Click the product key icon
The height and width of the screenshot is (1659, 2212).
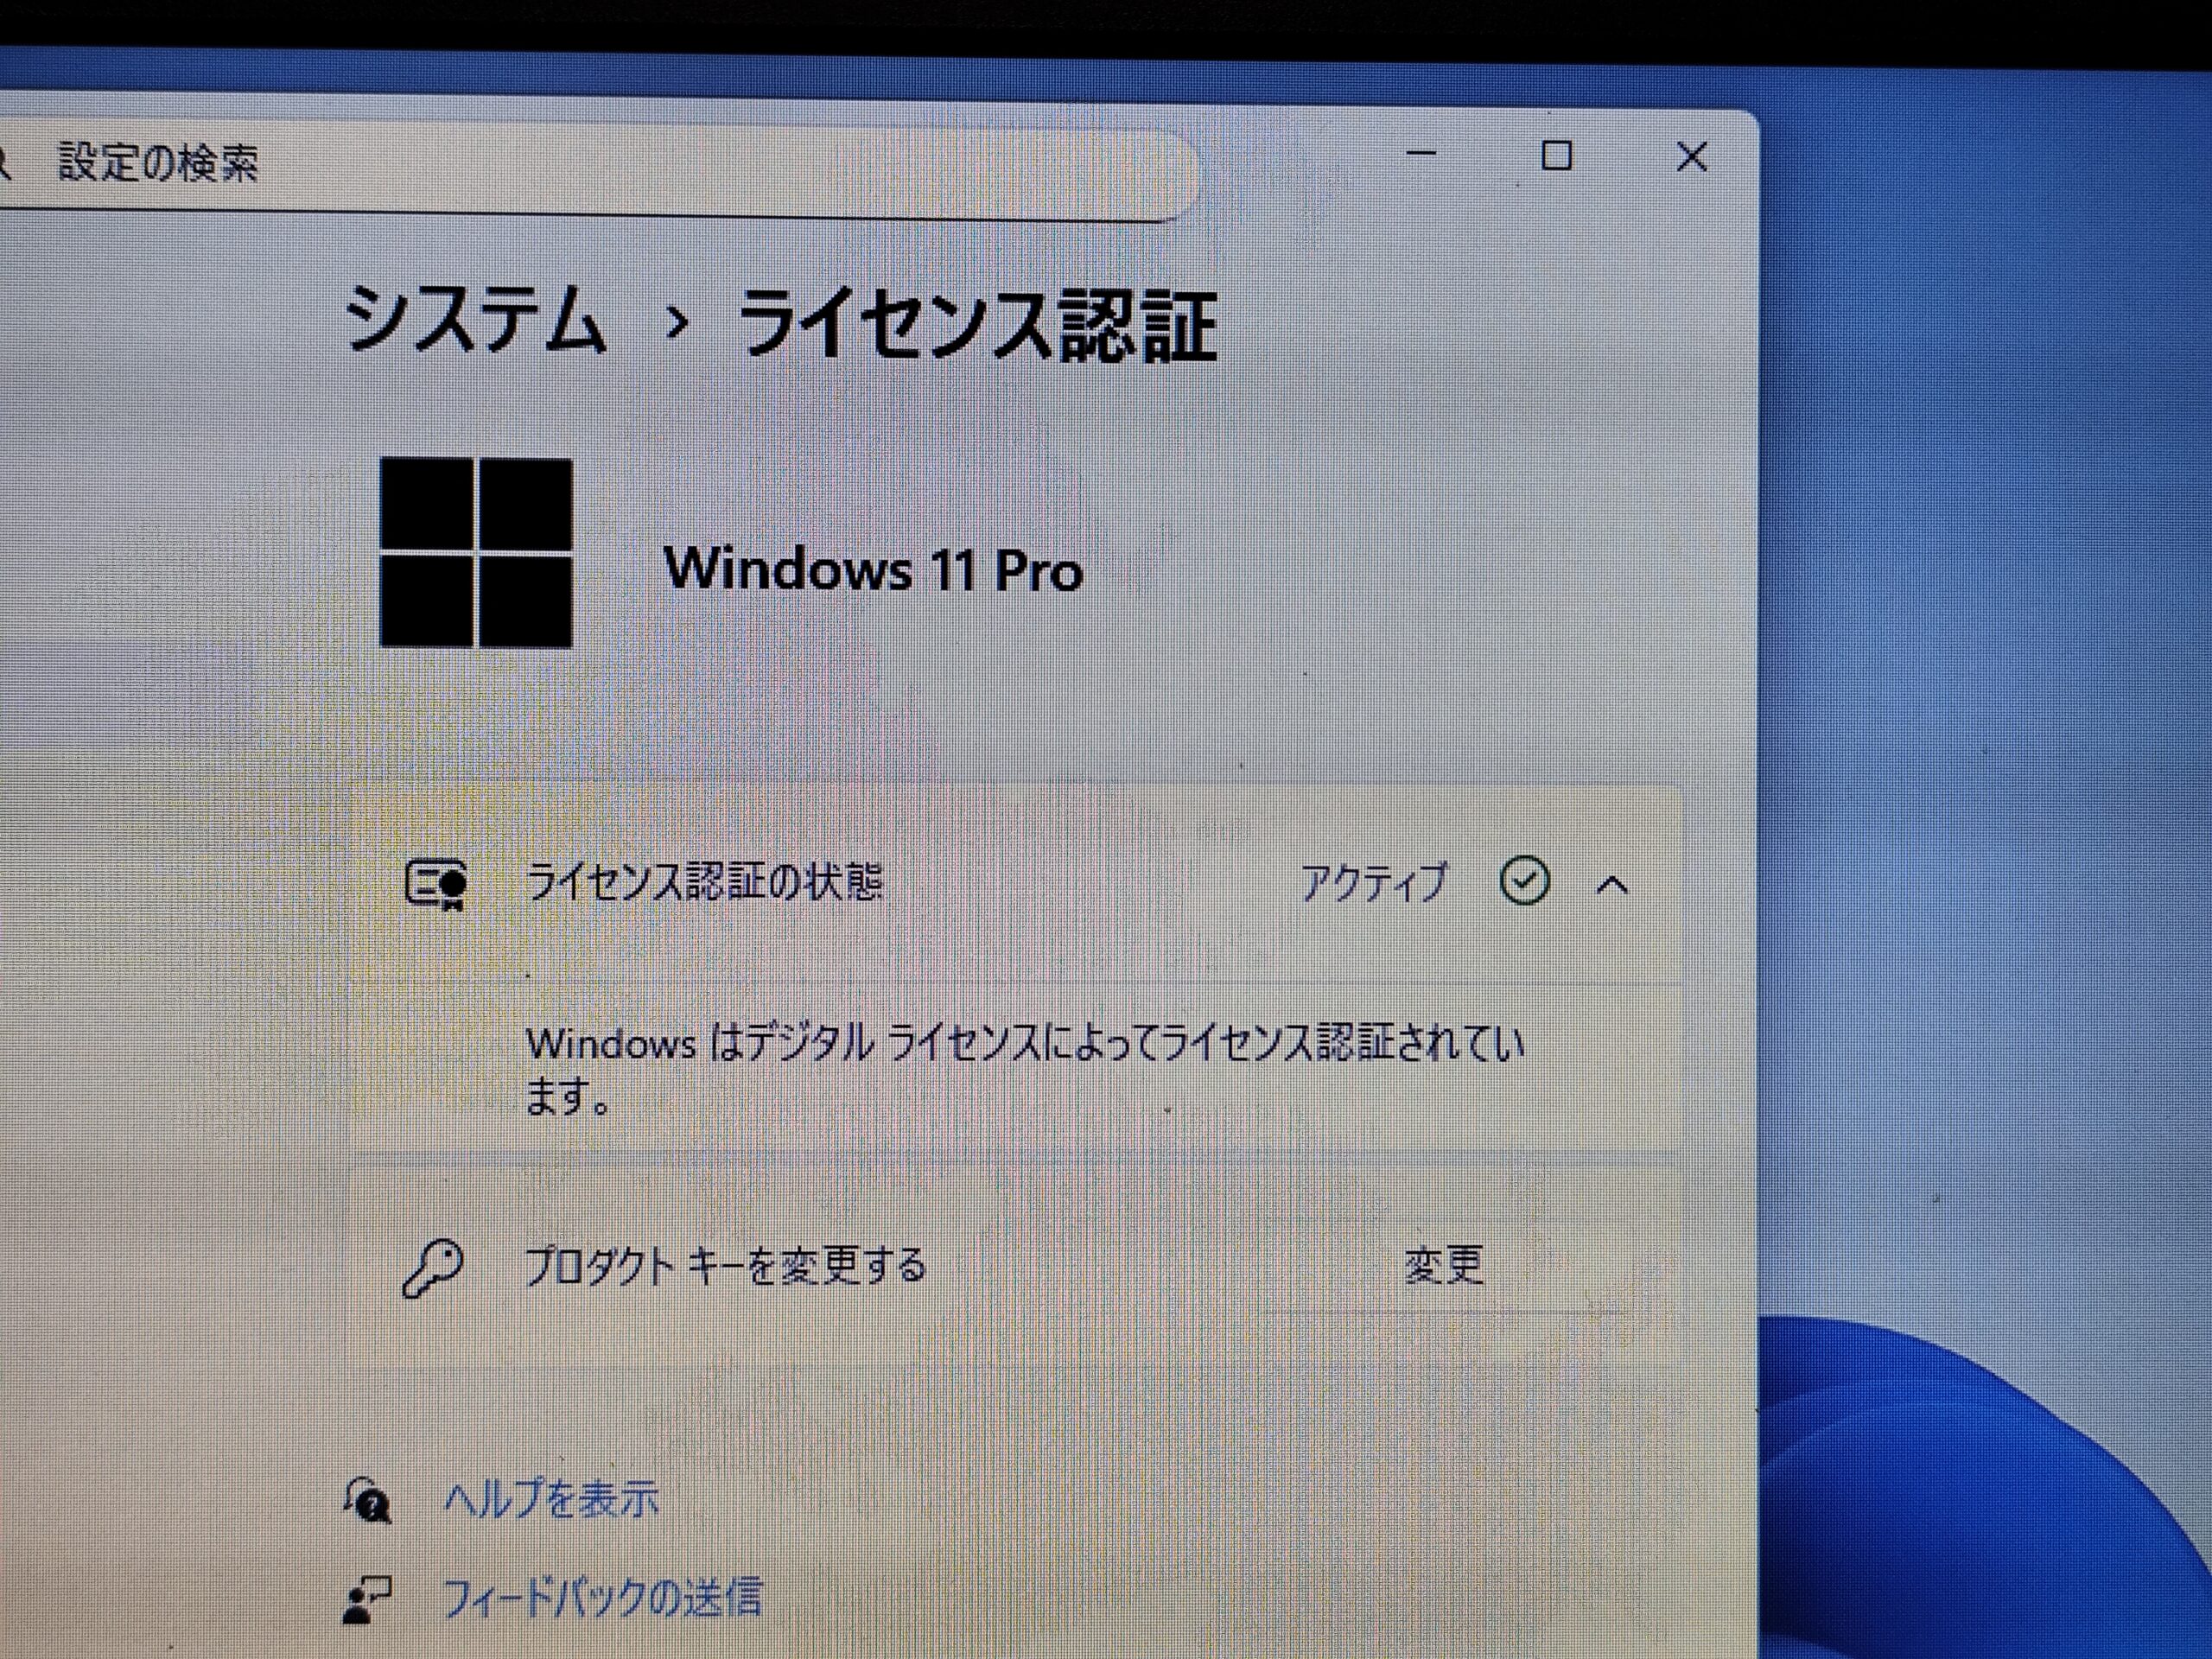432,1268
